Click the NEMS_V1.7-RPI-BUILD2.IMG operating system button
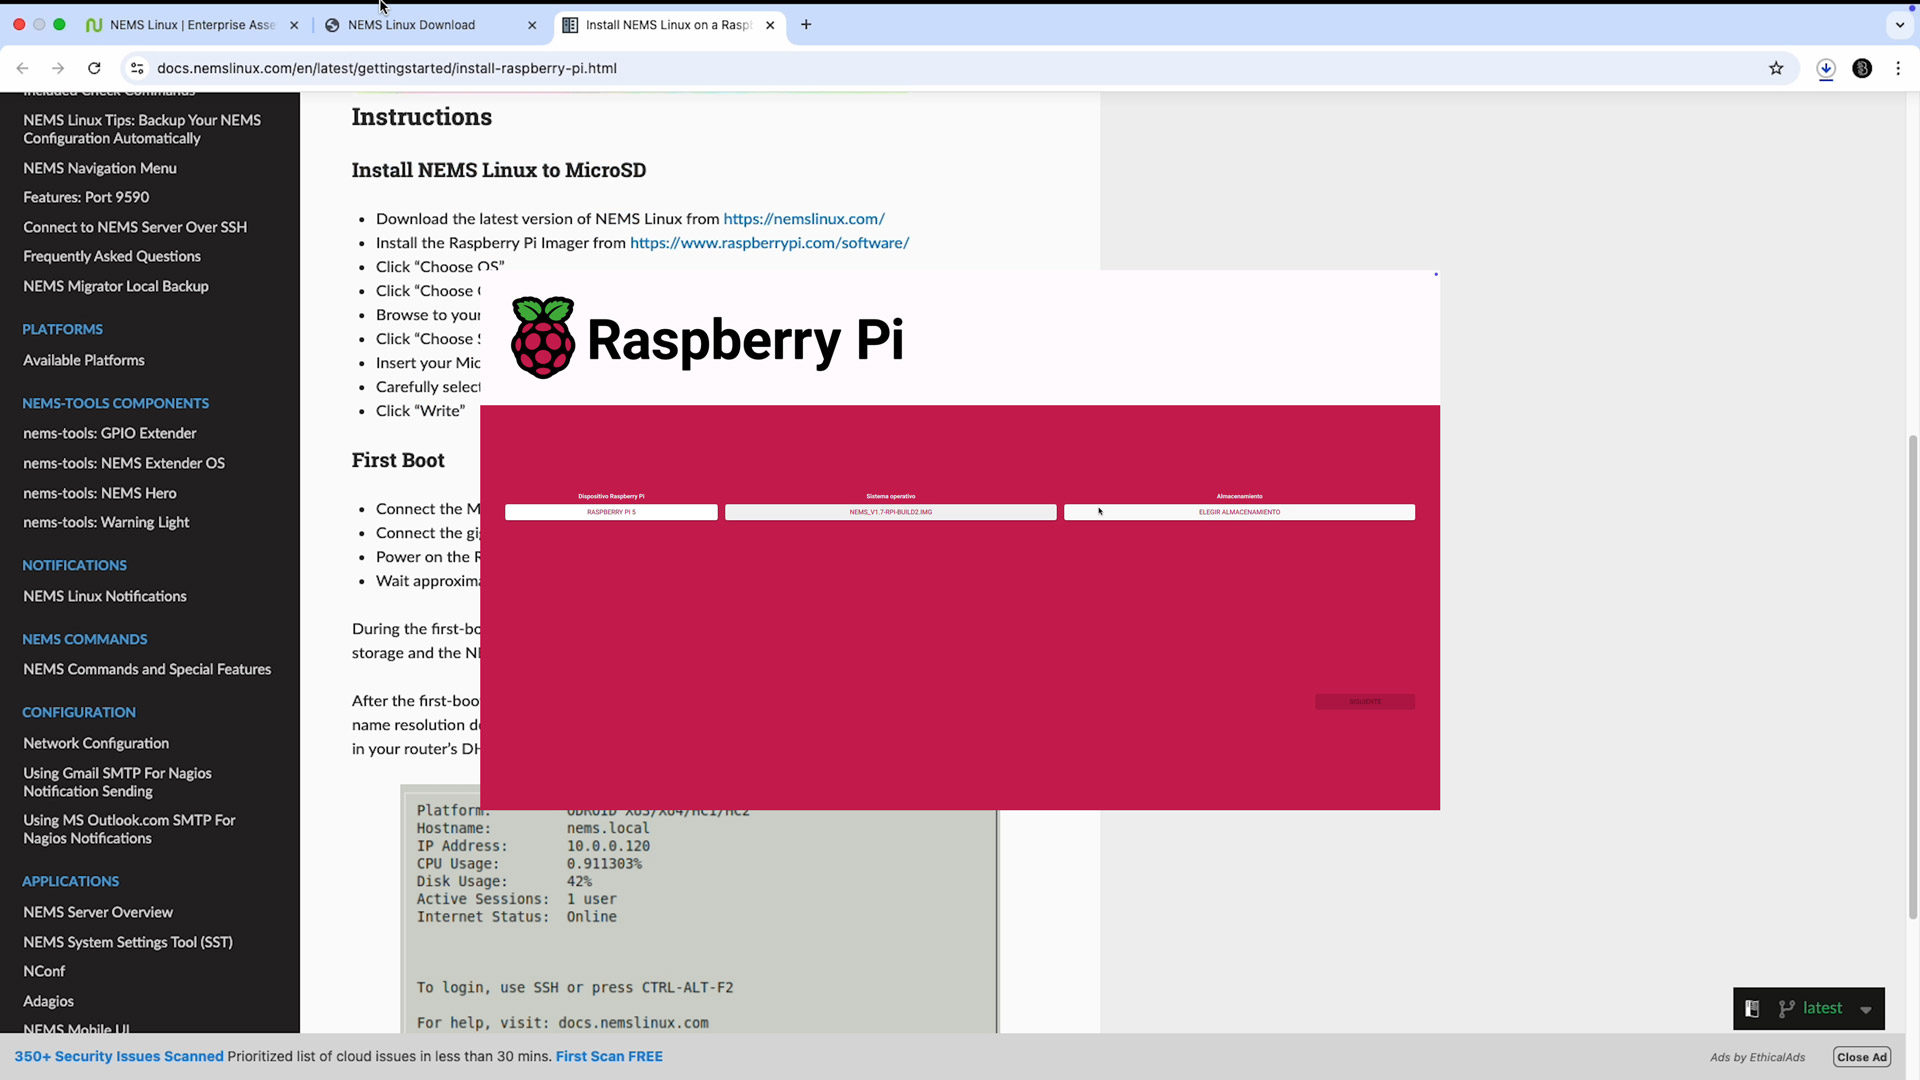Image resolution: width=1920 pixels, height=1080 pixels. tap(890, 512)
